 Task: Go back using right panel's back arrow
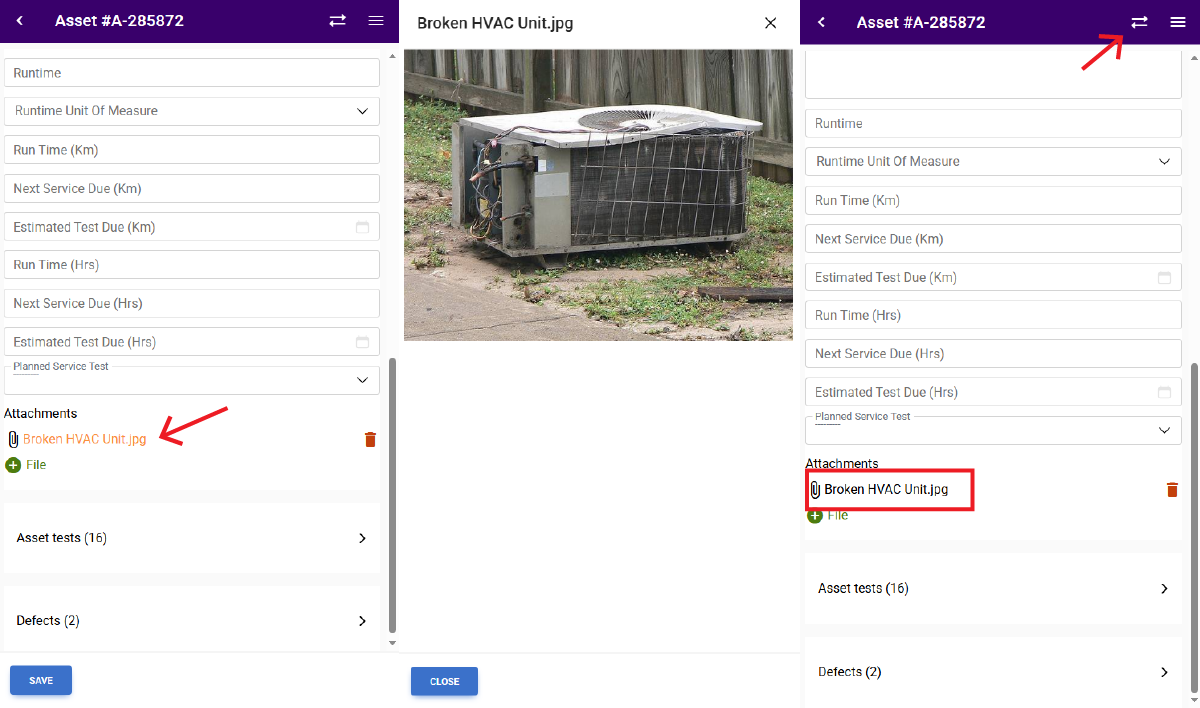coord(822,22)
